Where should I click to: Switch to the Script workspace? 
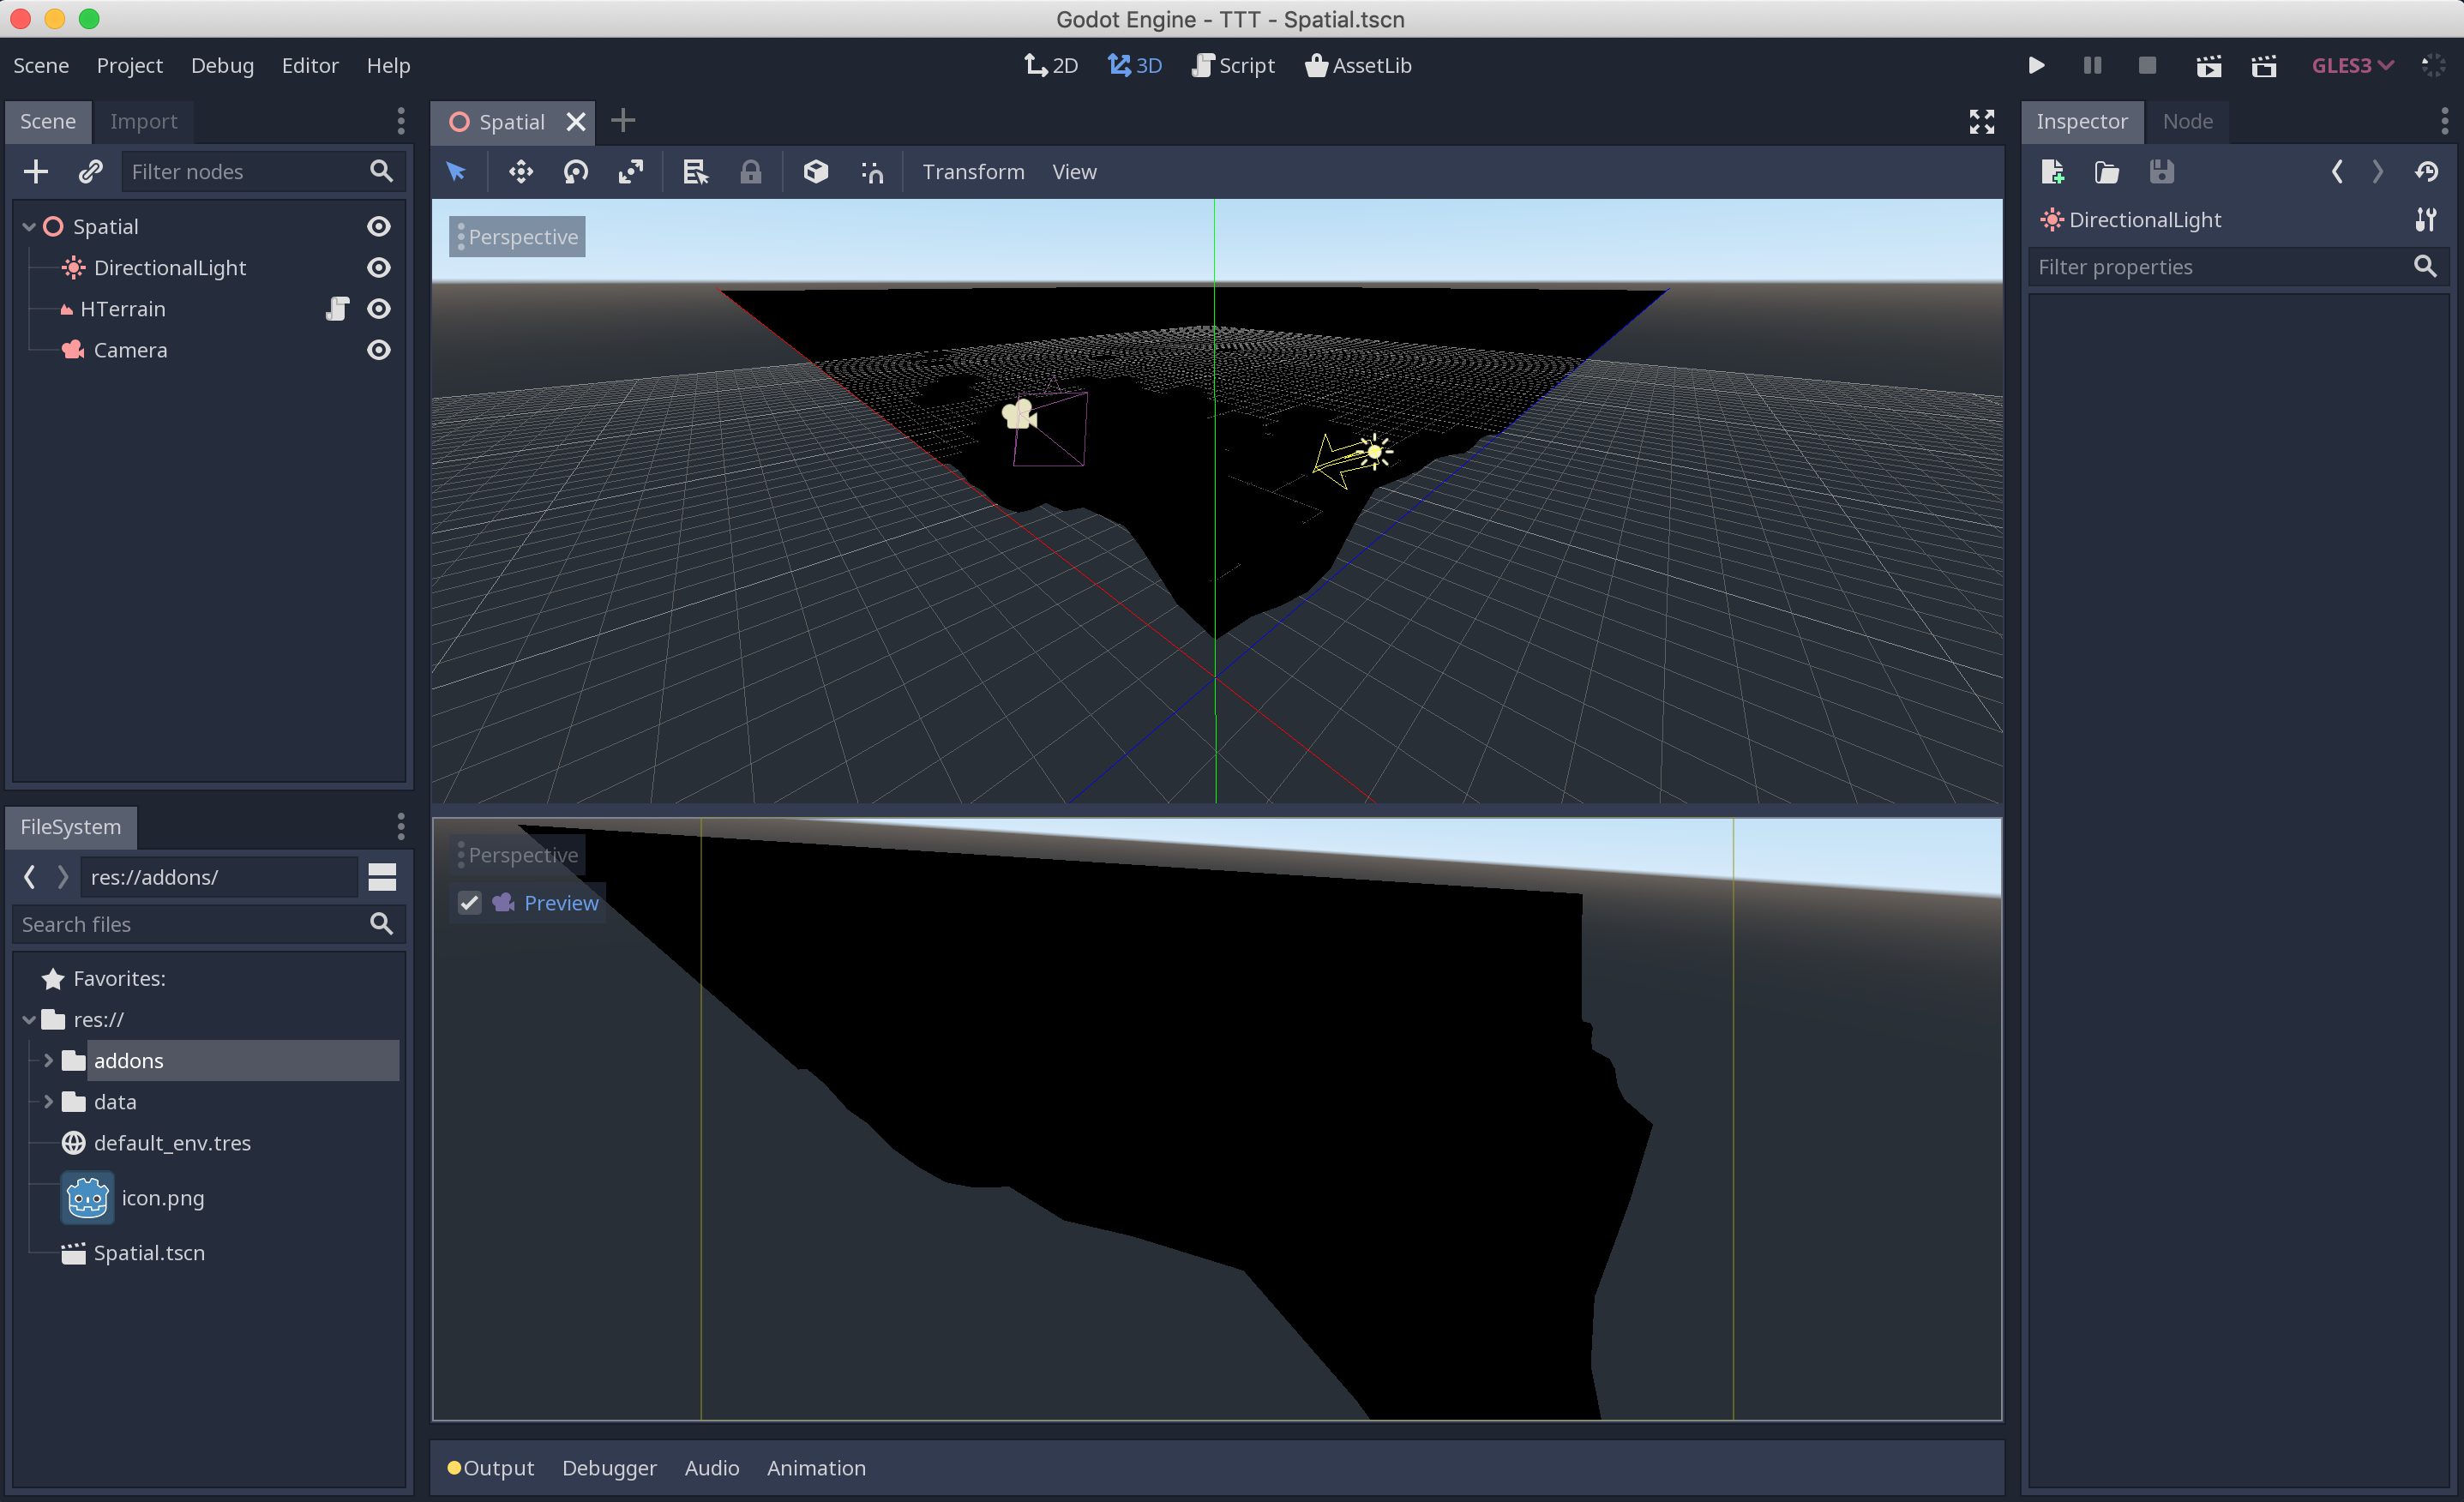(1232, 65)
